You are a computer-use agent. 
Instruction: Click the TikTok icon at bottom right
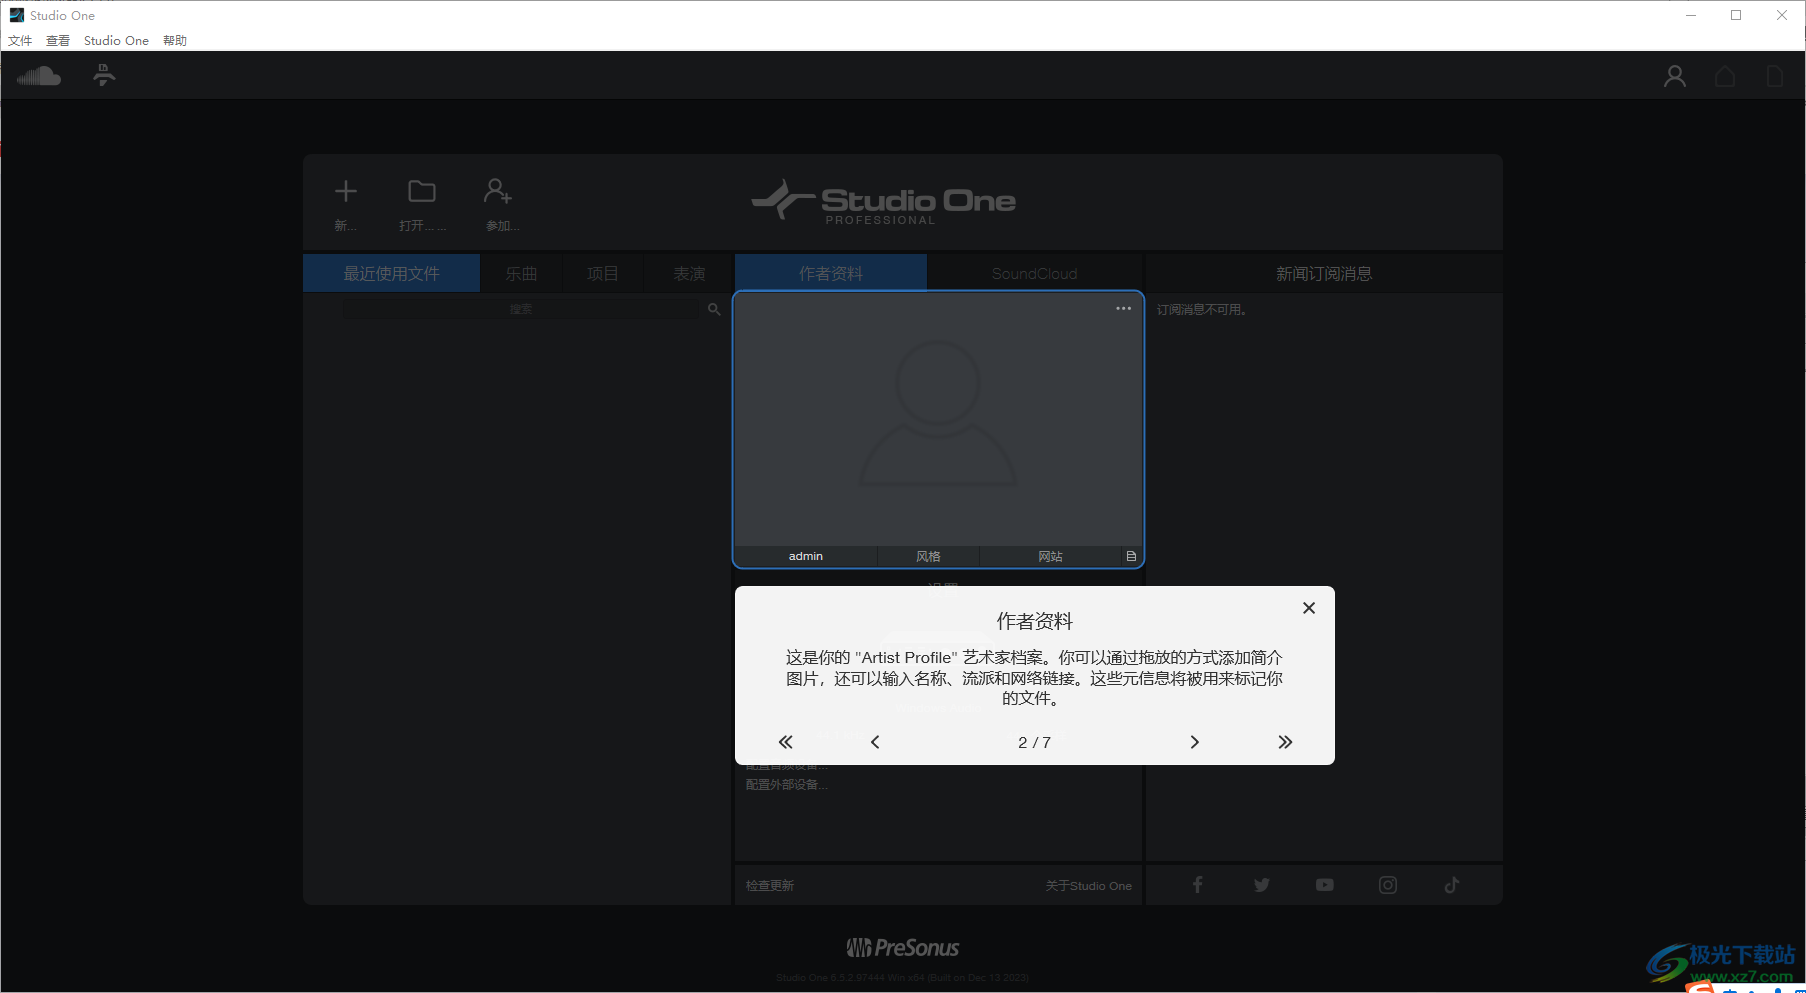point(1451,884)
